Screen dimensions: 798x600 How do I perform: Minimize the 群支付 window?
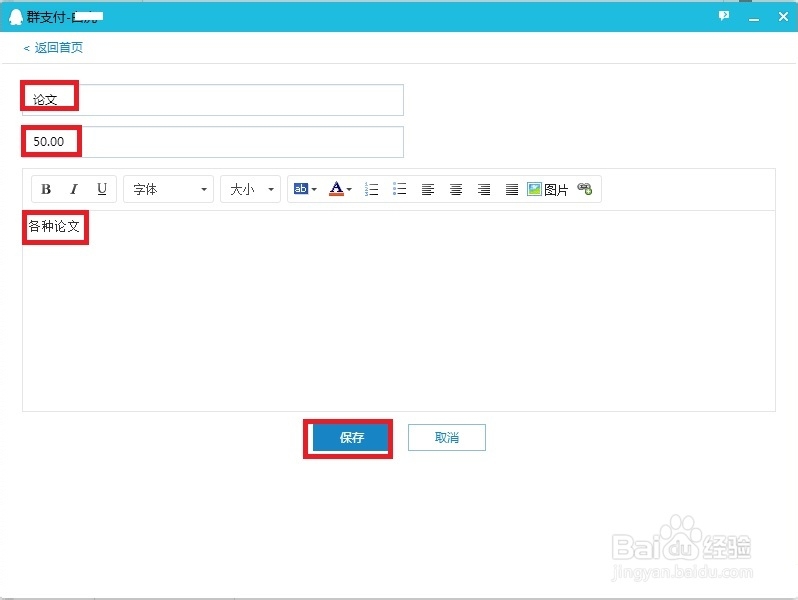(x=754, y=17)
